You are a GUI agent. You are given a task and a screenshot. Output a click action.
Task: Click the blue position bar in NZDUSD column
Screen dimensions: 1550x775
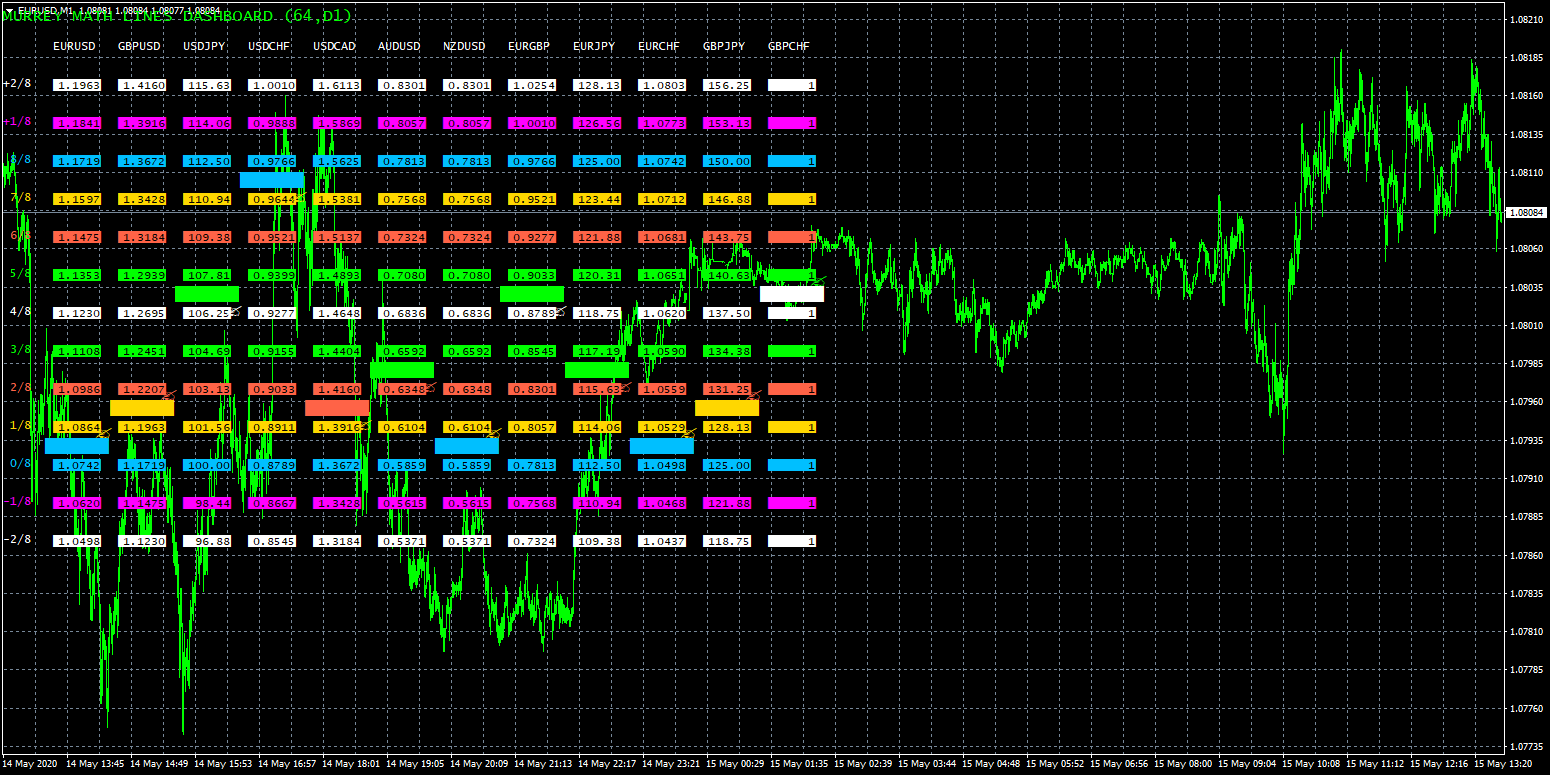(467, 446)
